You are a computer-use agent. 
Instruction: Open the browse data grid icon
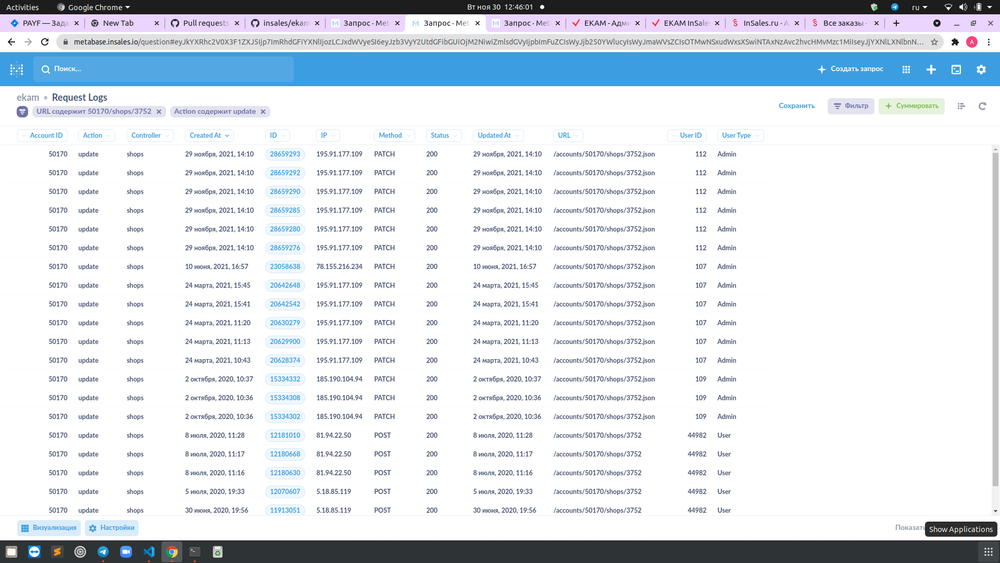(x=906, y=69)
